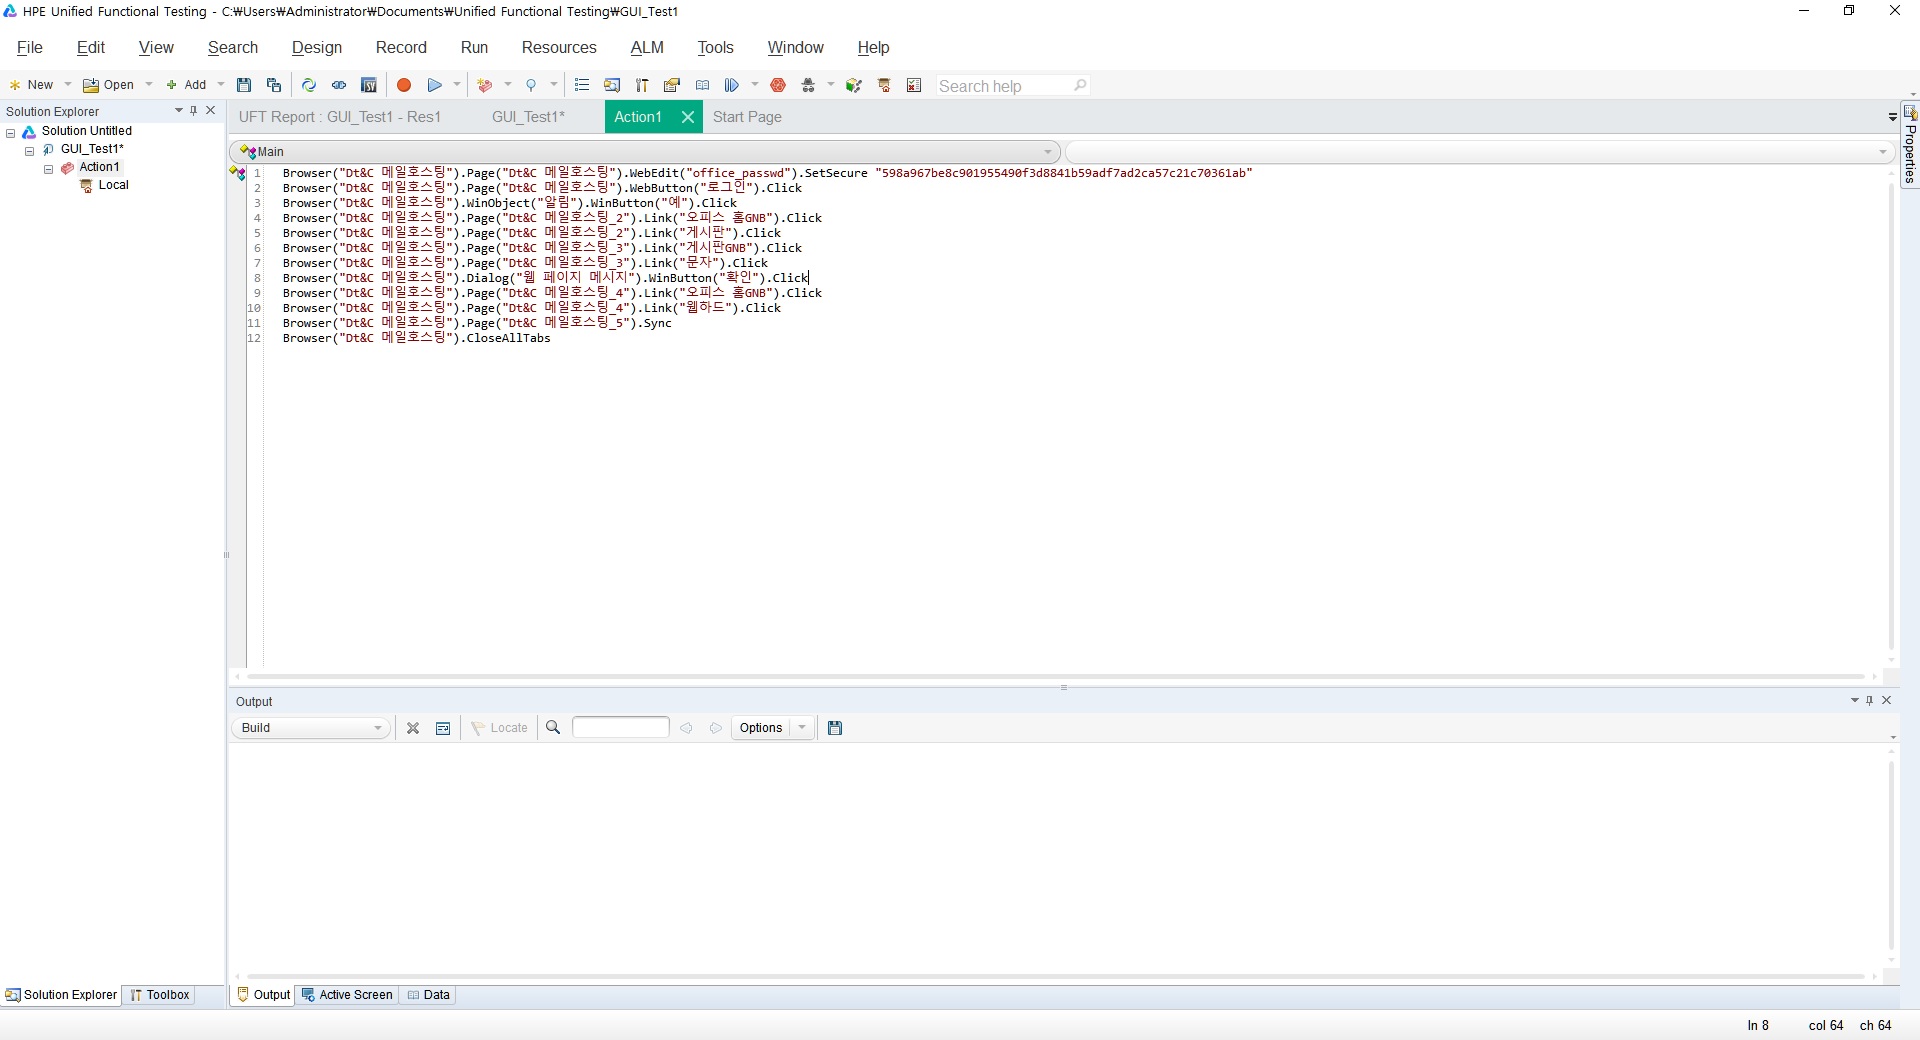Click the red hexagon toolbar icon
This screenshot has height=1040, width=1920.
[778, 85]
